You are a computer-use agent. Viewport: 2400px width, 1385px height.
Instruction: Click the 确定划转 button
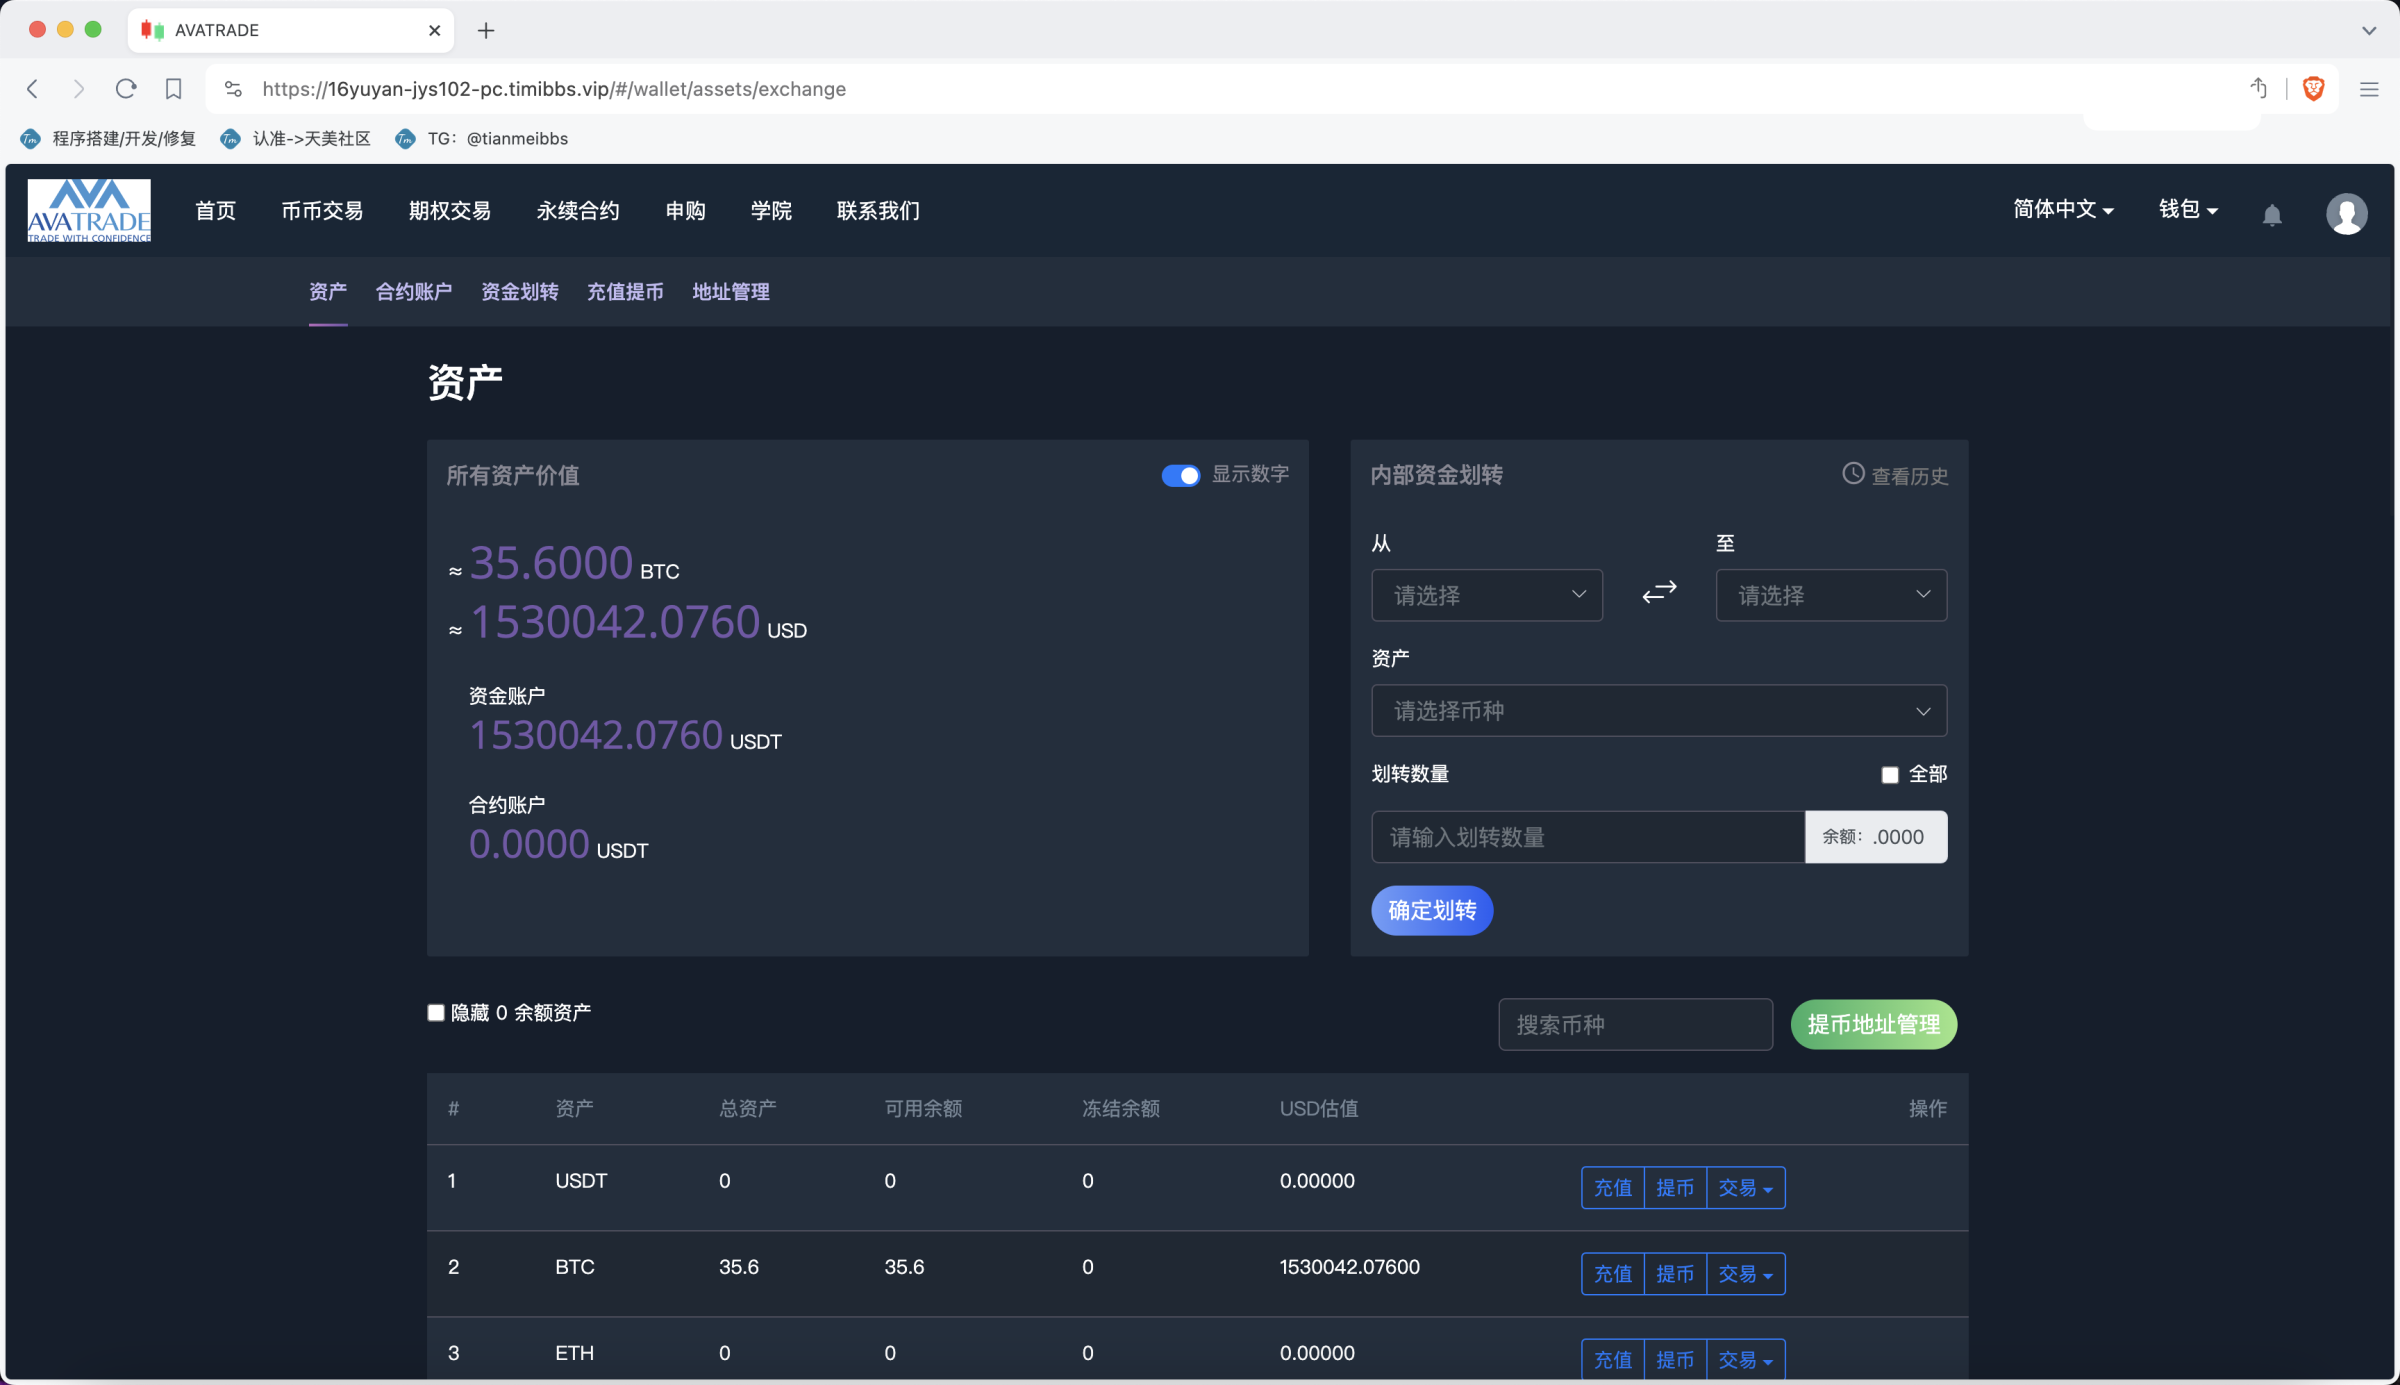1431,911
